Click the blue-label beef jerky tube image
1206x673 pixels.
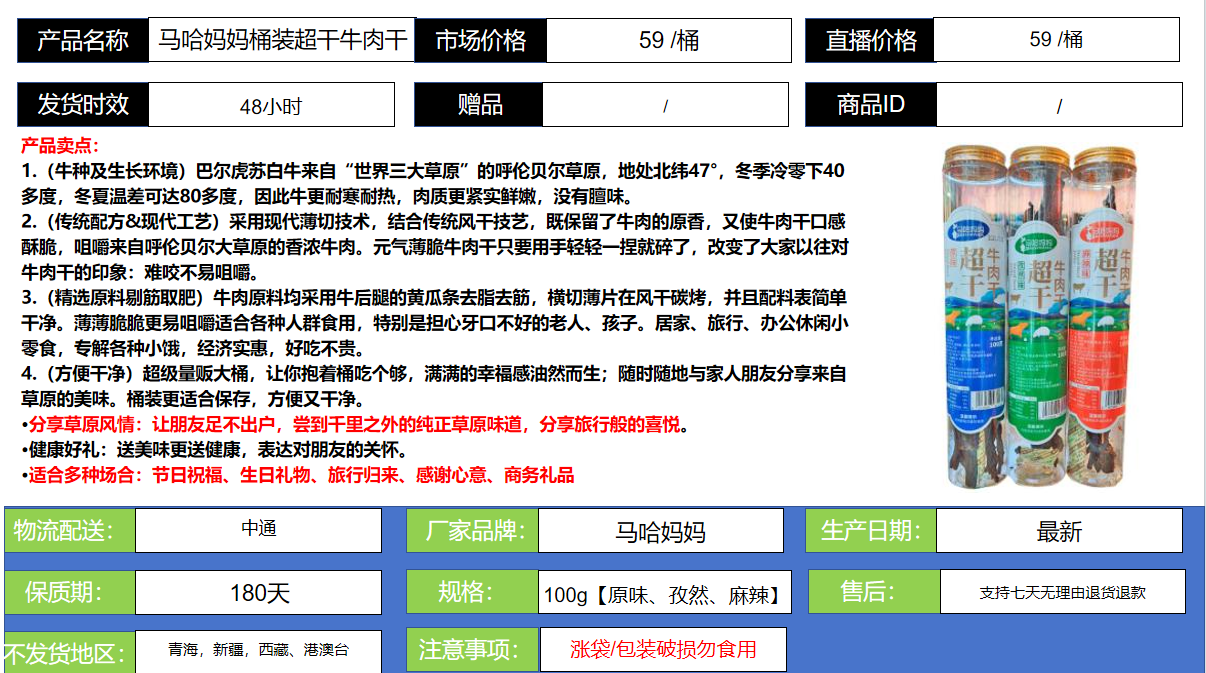tap(976, 315)
